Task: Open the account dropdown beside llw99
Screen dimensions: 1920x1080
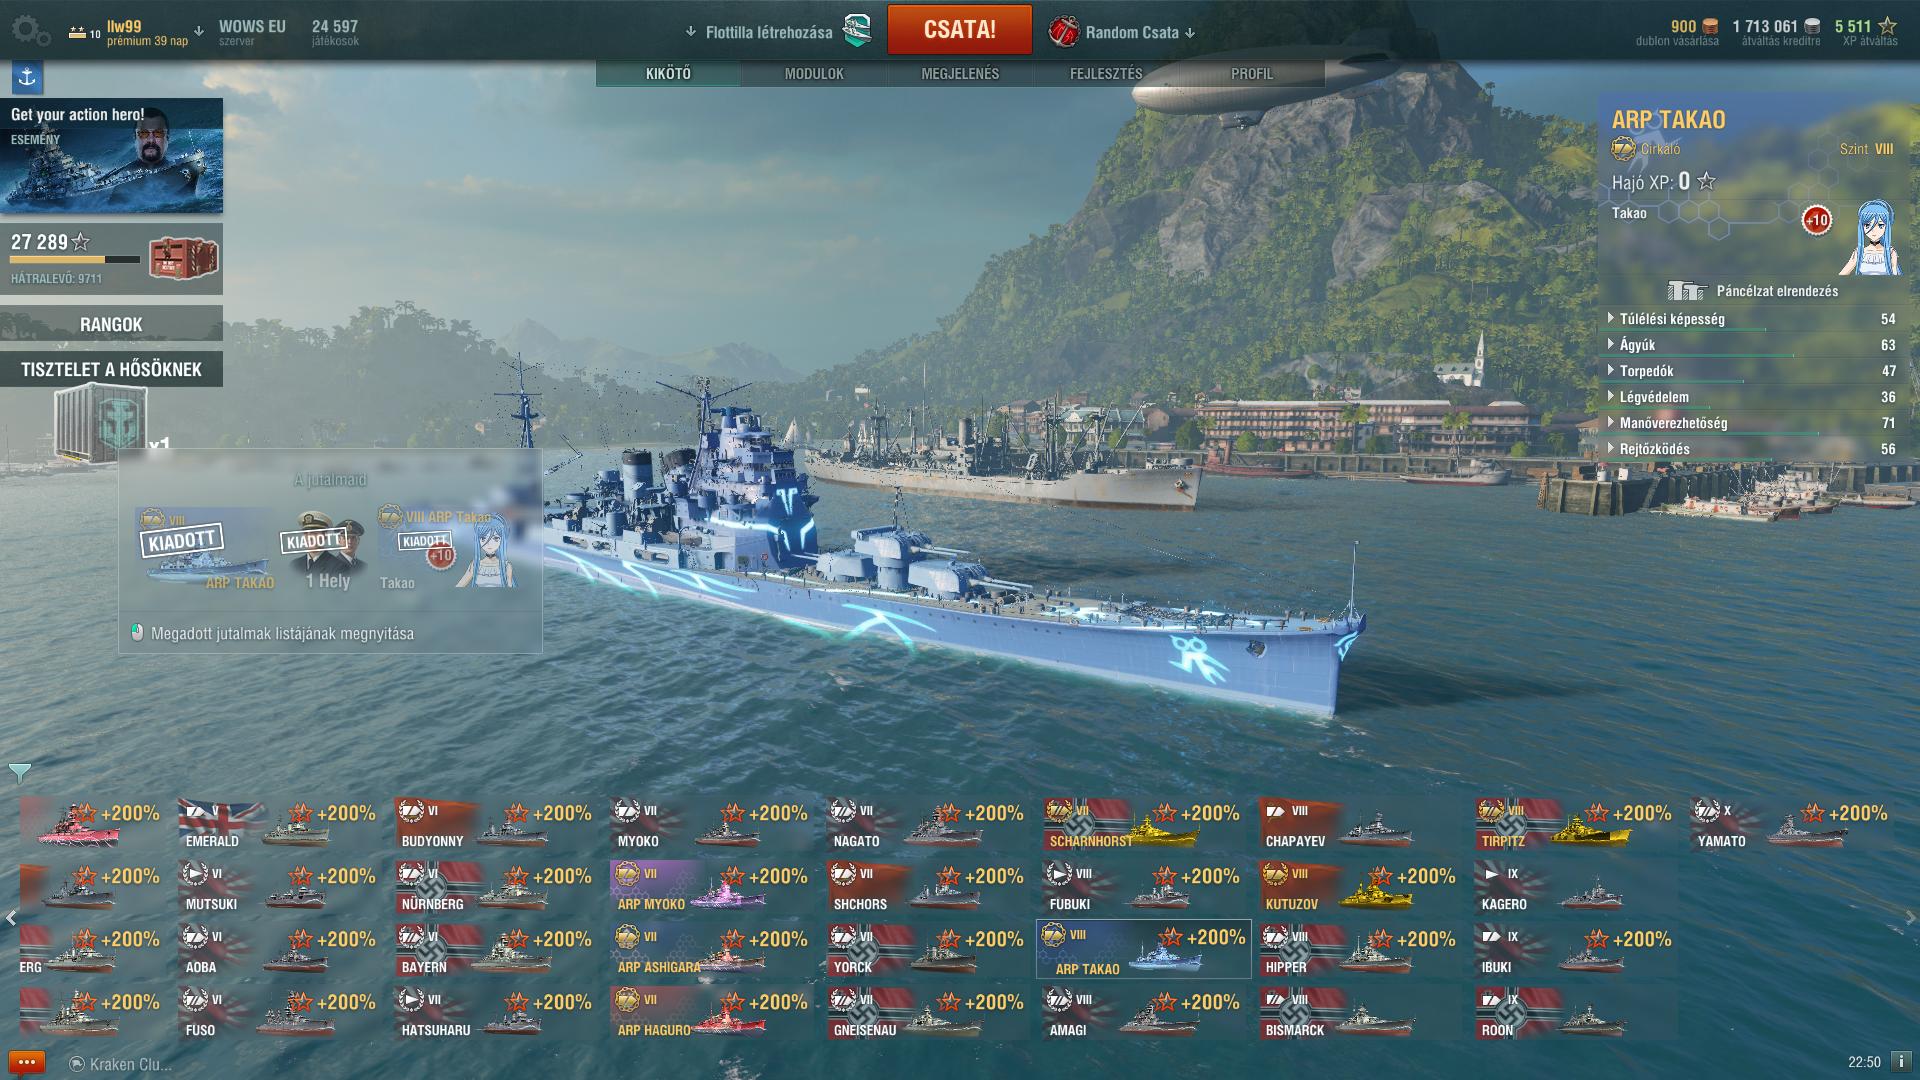Action: point(199,31)
